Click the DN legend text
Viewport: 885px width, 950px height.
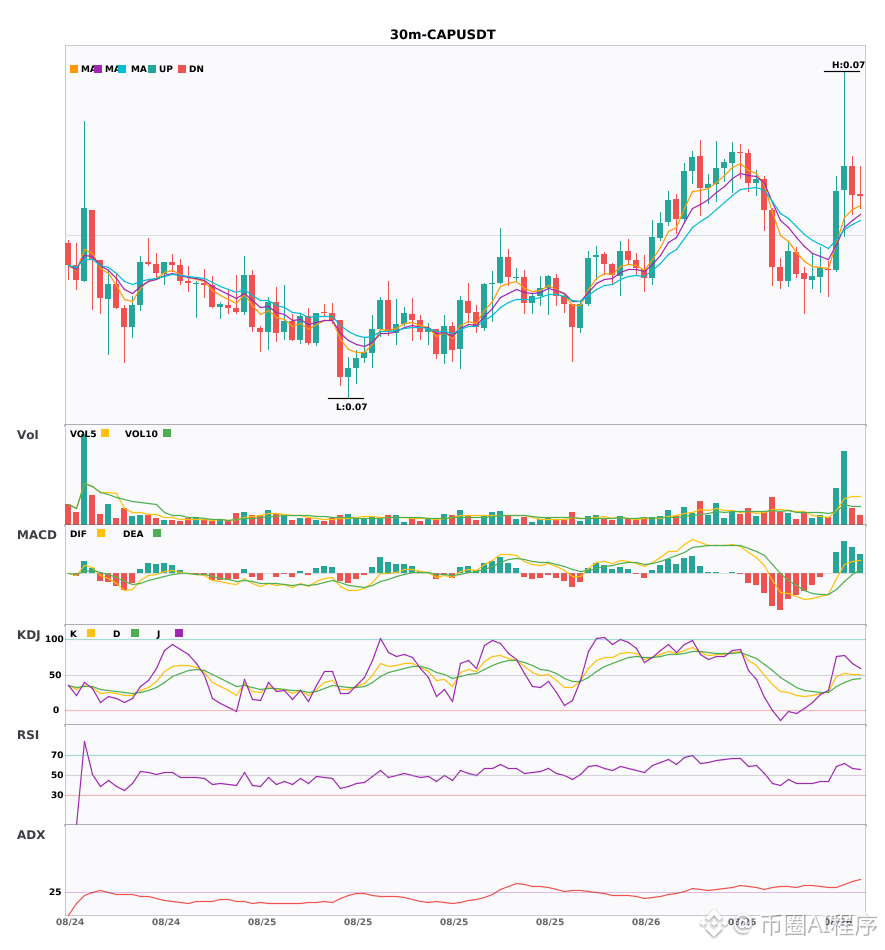(196, 69)
